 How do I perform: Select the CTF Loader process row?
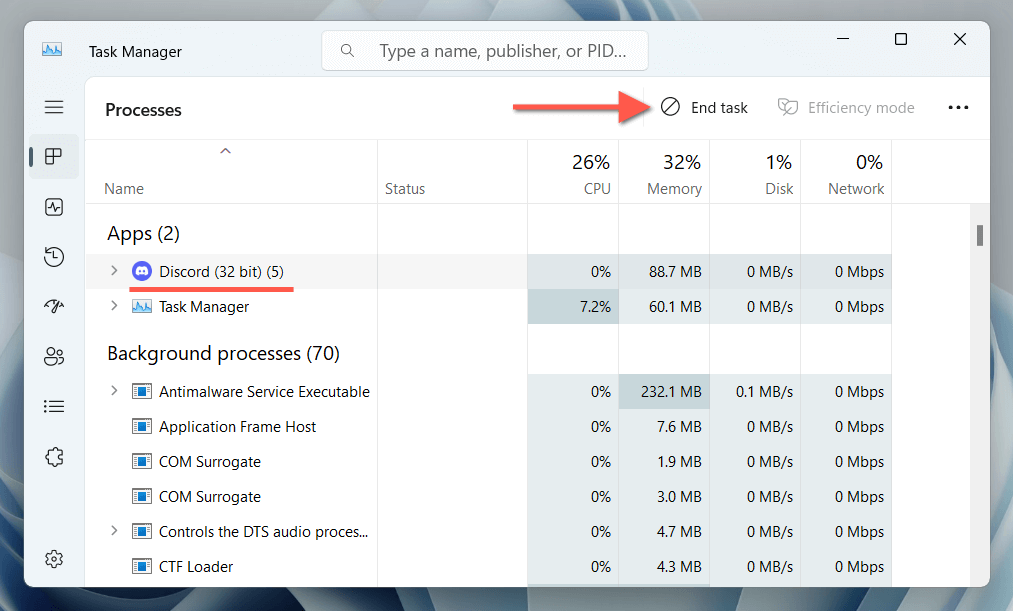click(196, 566)
